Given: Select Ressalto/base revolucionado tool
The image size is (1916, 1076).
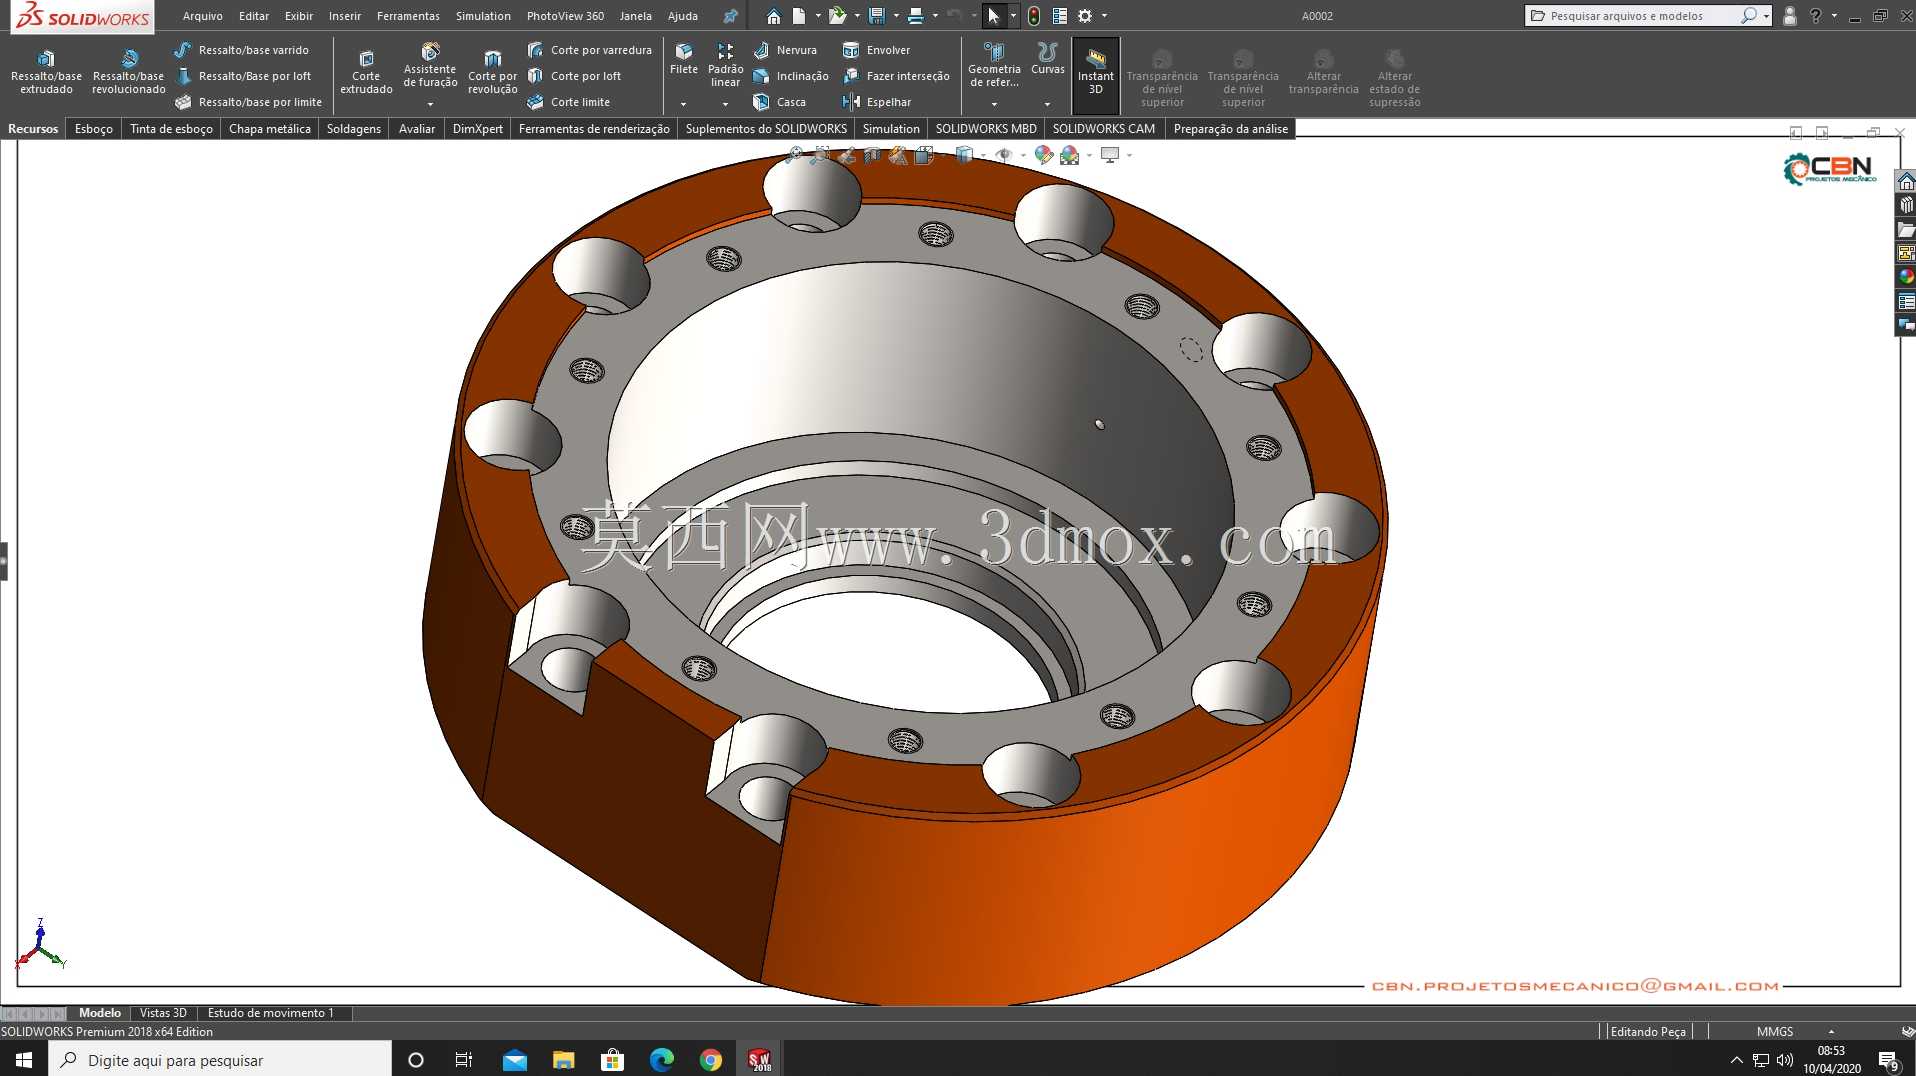Looking at the screenshot, I should [x=129, y=71].
